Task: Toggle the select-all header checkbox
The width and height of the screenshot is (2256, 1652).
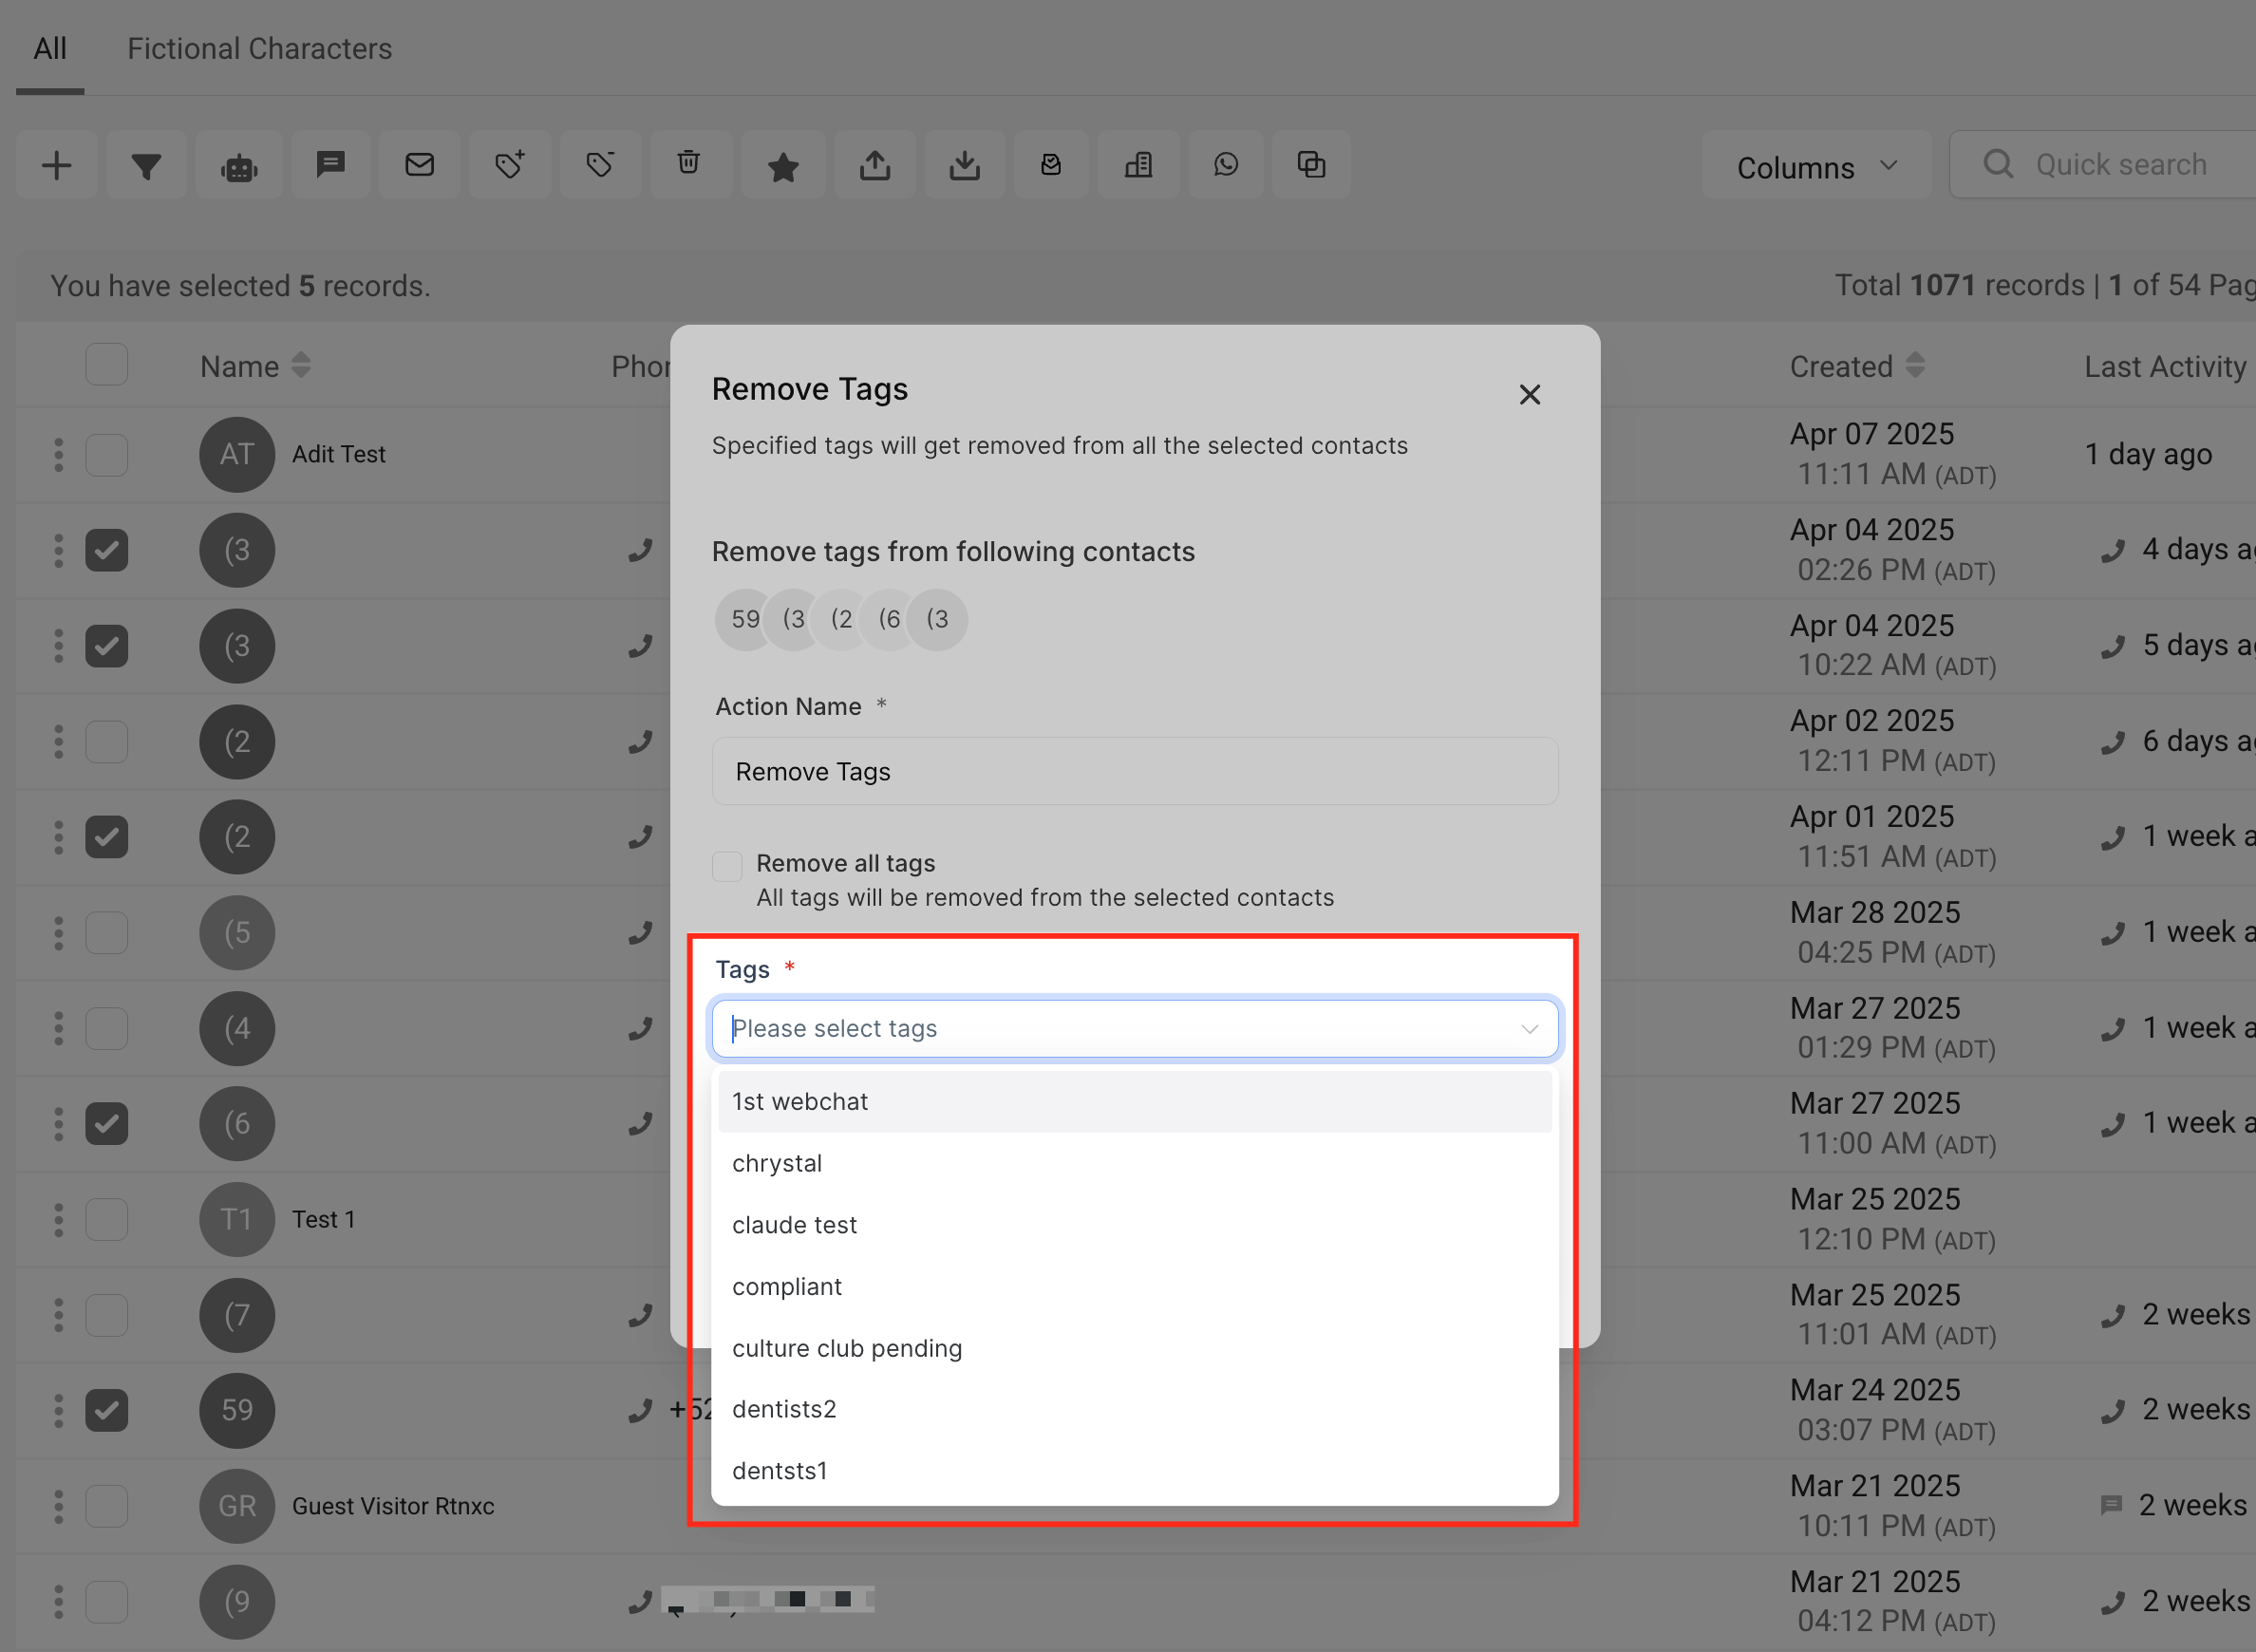Action: 107,365
